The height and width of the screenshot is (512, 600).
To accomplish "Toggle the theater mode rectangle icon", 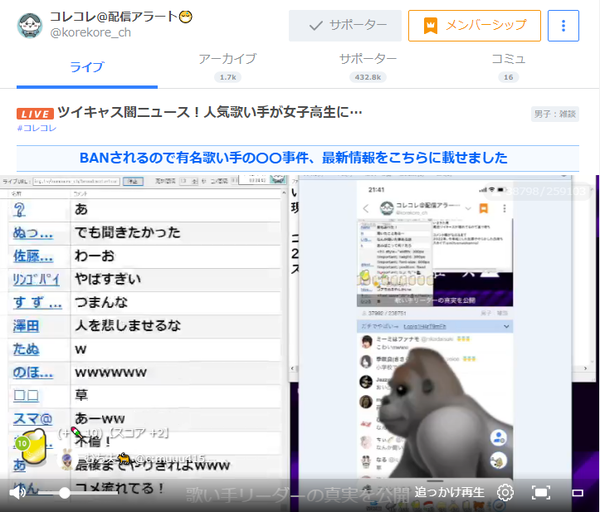I will click(577, 493).
